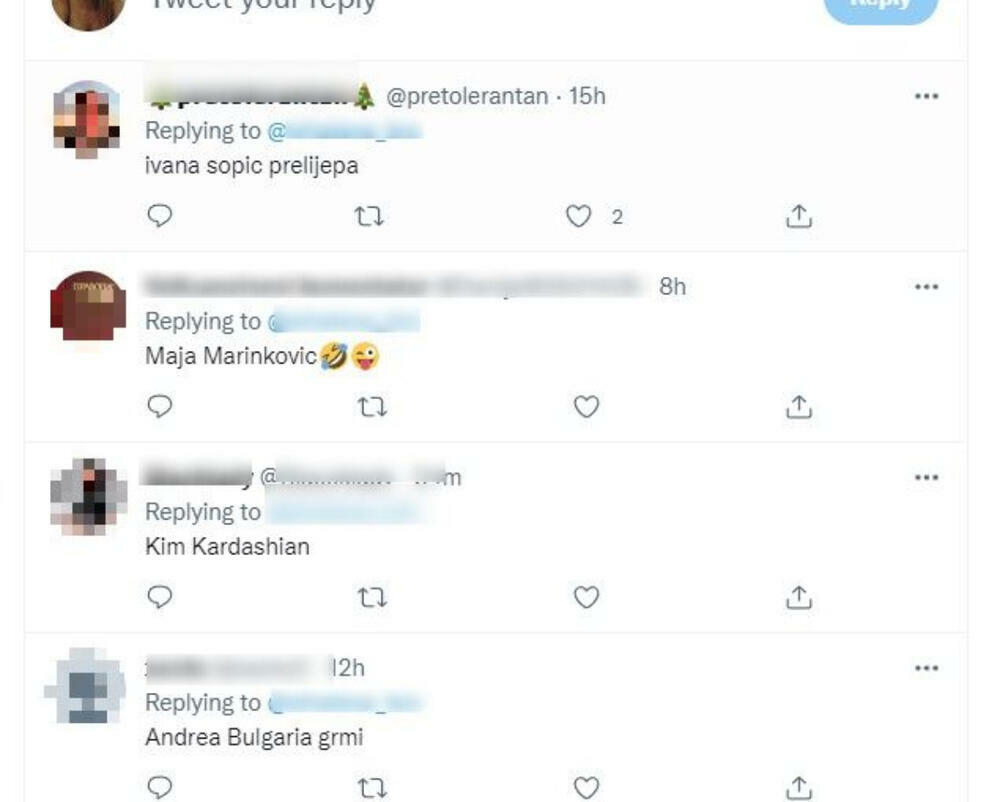
Task: Like the Kim Kardashian tweet
Action: point(586,597)
